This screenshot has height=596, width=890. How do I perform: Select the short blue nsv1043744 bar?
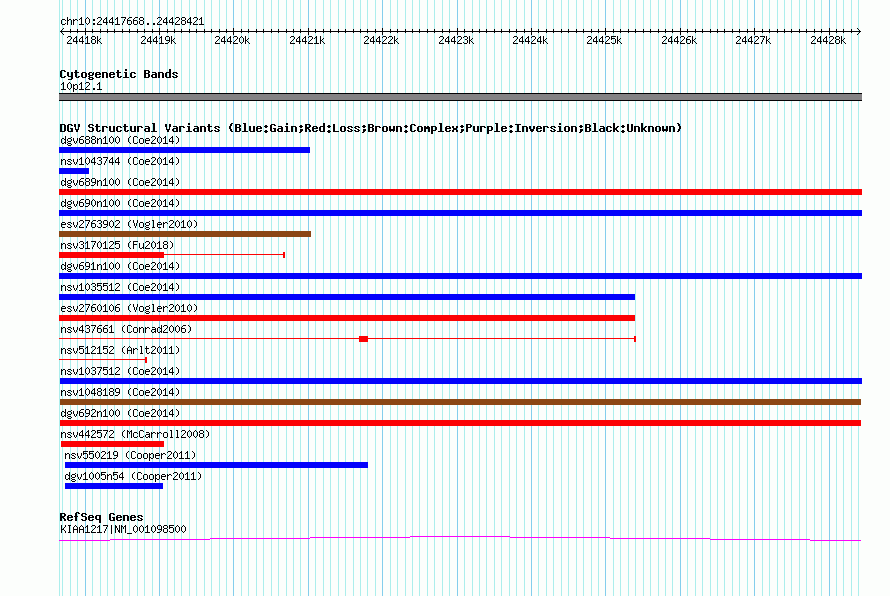74,171
